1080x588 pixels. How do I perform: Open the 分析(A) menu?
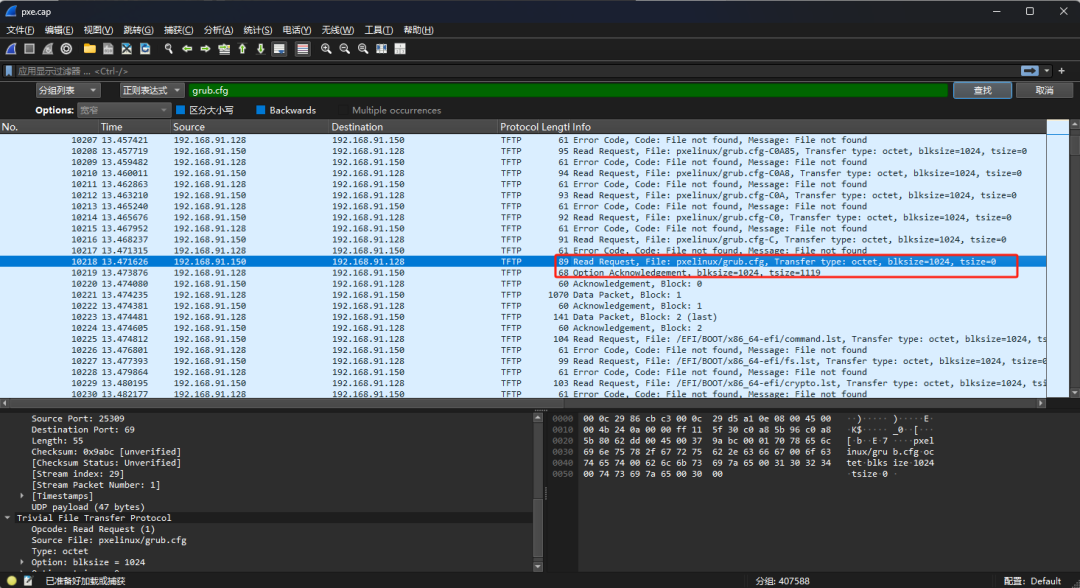click(x=219, y=30)
